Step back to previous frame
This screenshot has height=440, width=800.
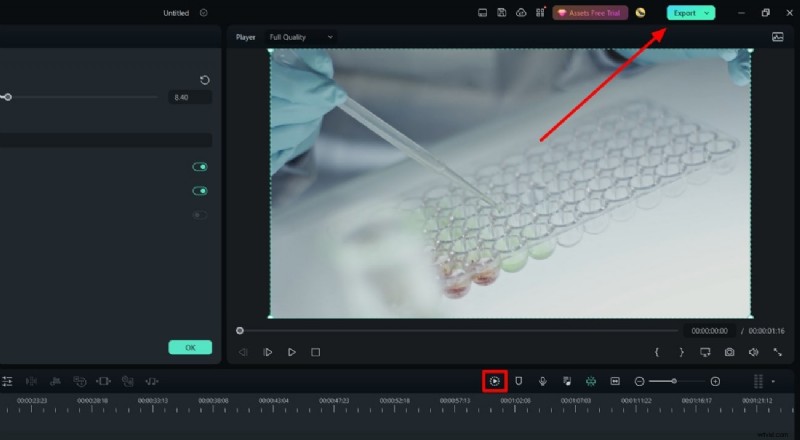pyautogui.click(x=243, y=352)
